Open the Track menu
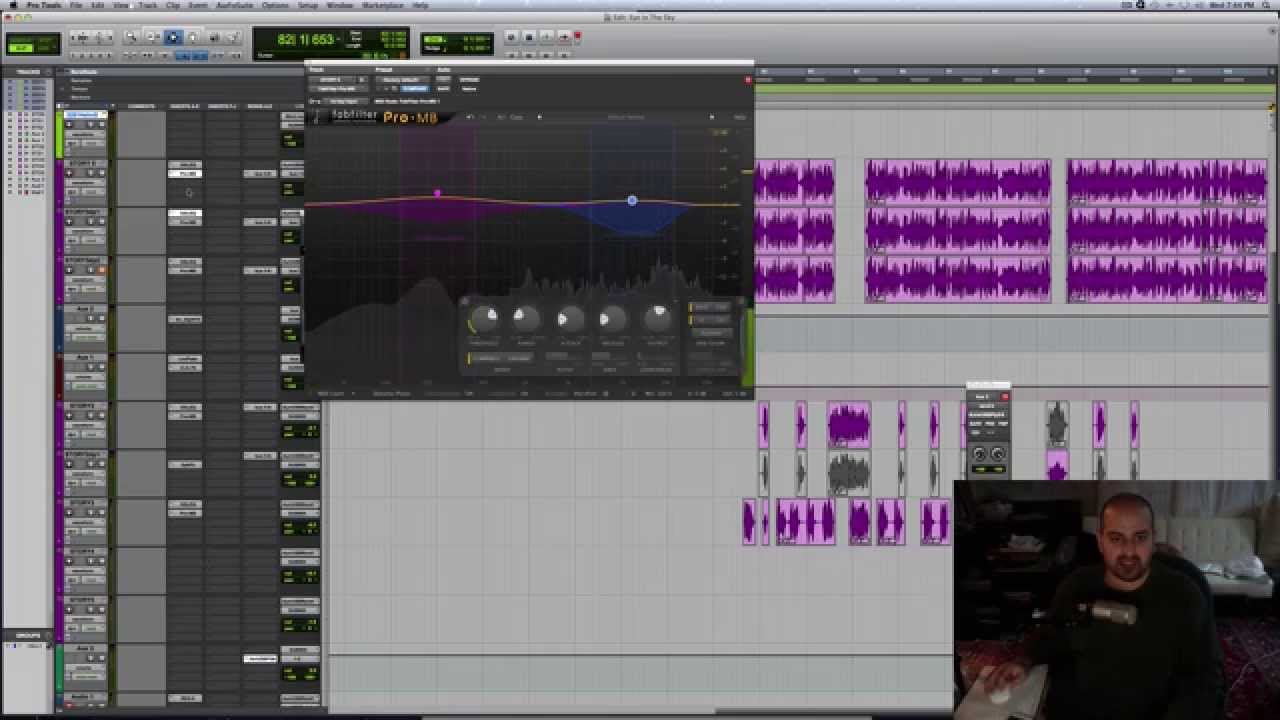This screenshot has width=1280, height=720. pos(148,5)
